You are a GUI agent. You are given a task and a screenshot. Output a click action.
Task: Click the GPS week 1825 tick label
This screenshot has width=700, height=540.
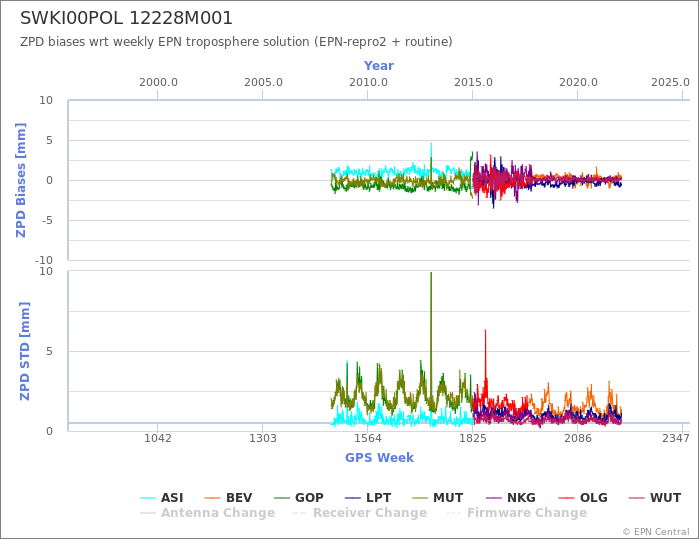click(473, 438)
